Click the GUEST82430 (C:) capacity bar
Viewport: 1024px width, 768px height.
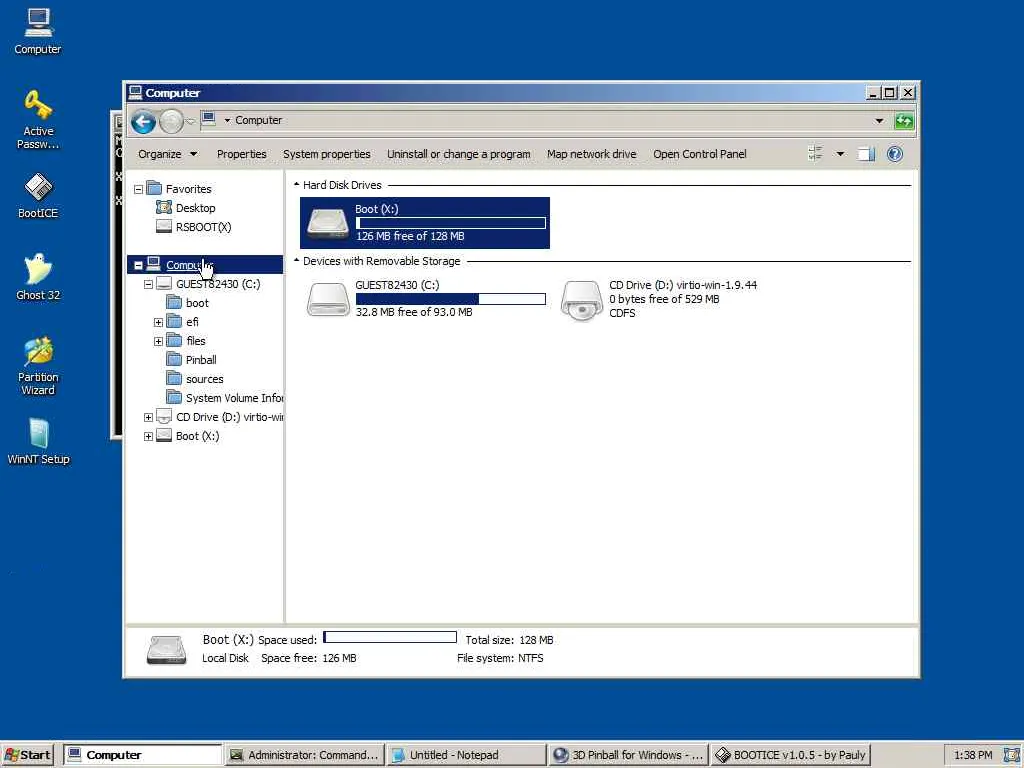point(451,299)
